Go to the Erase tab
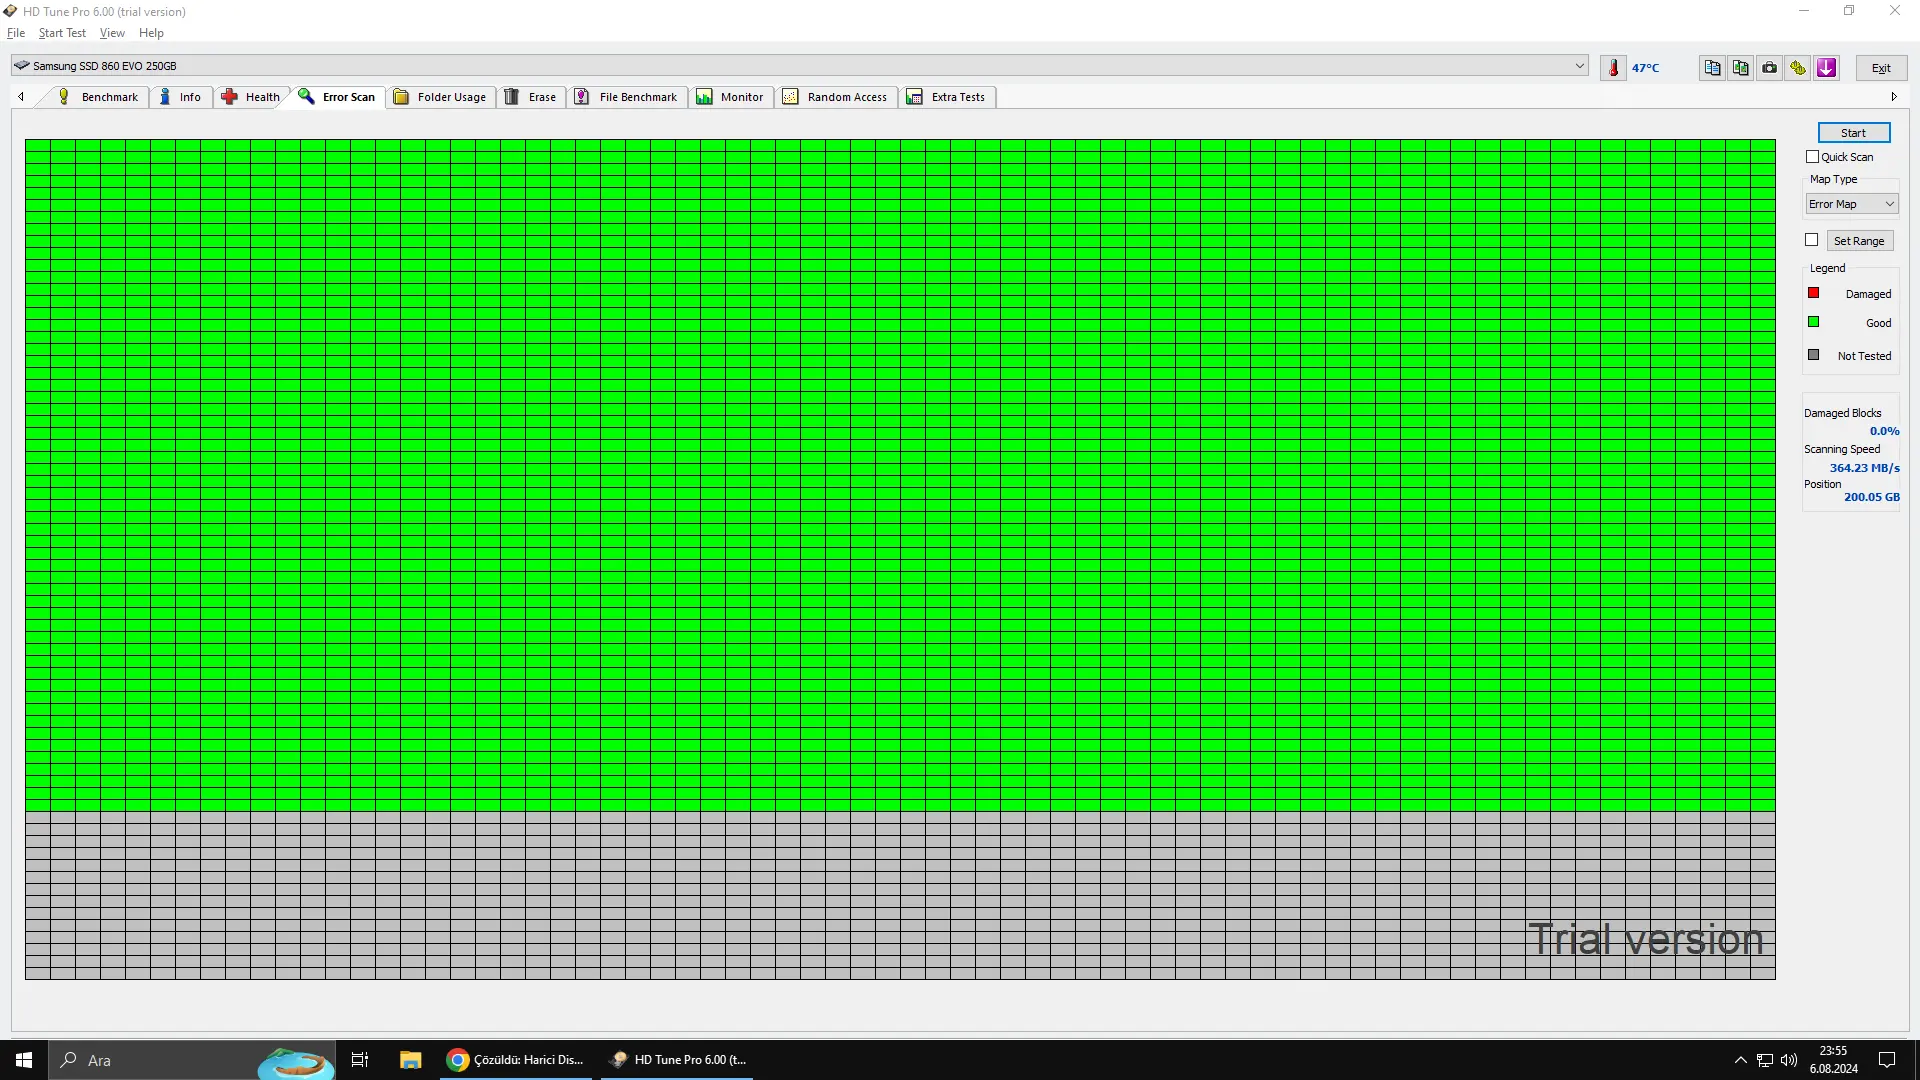The width and height of the screenshot is (1920, 1080). tap(530, 97)
